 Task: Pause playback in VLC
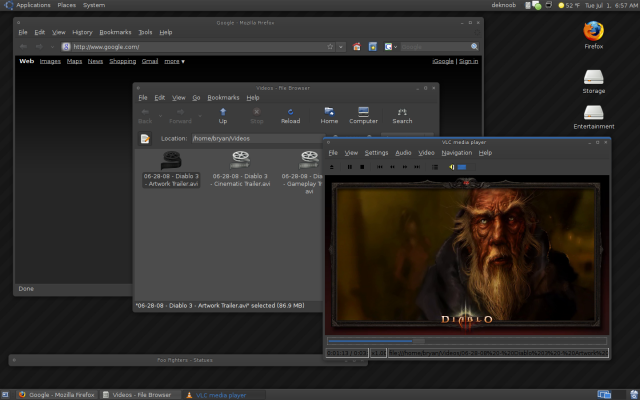(350, 167)
